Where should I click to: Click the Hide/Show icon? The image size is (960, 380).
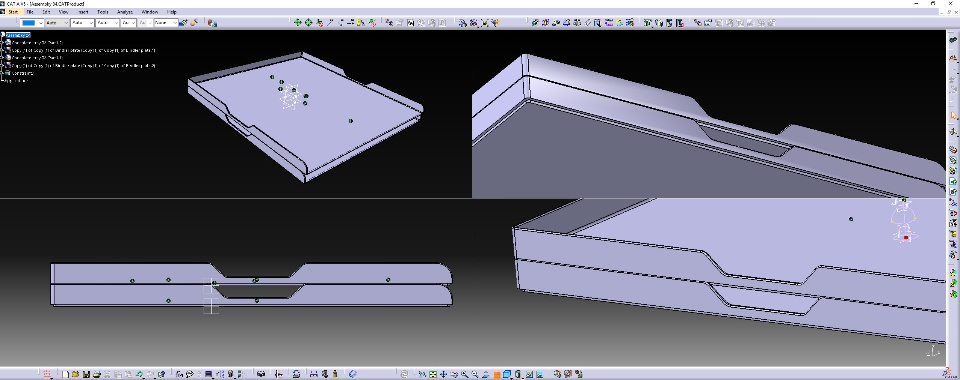[x=529, y=374]
